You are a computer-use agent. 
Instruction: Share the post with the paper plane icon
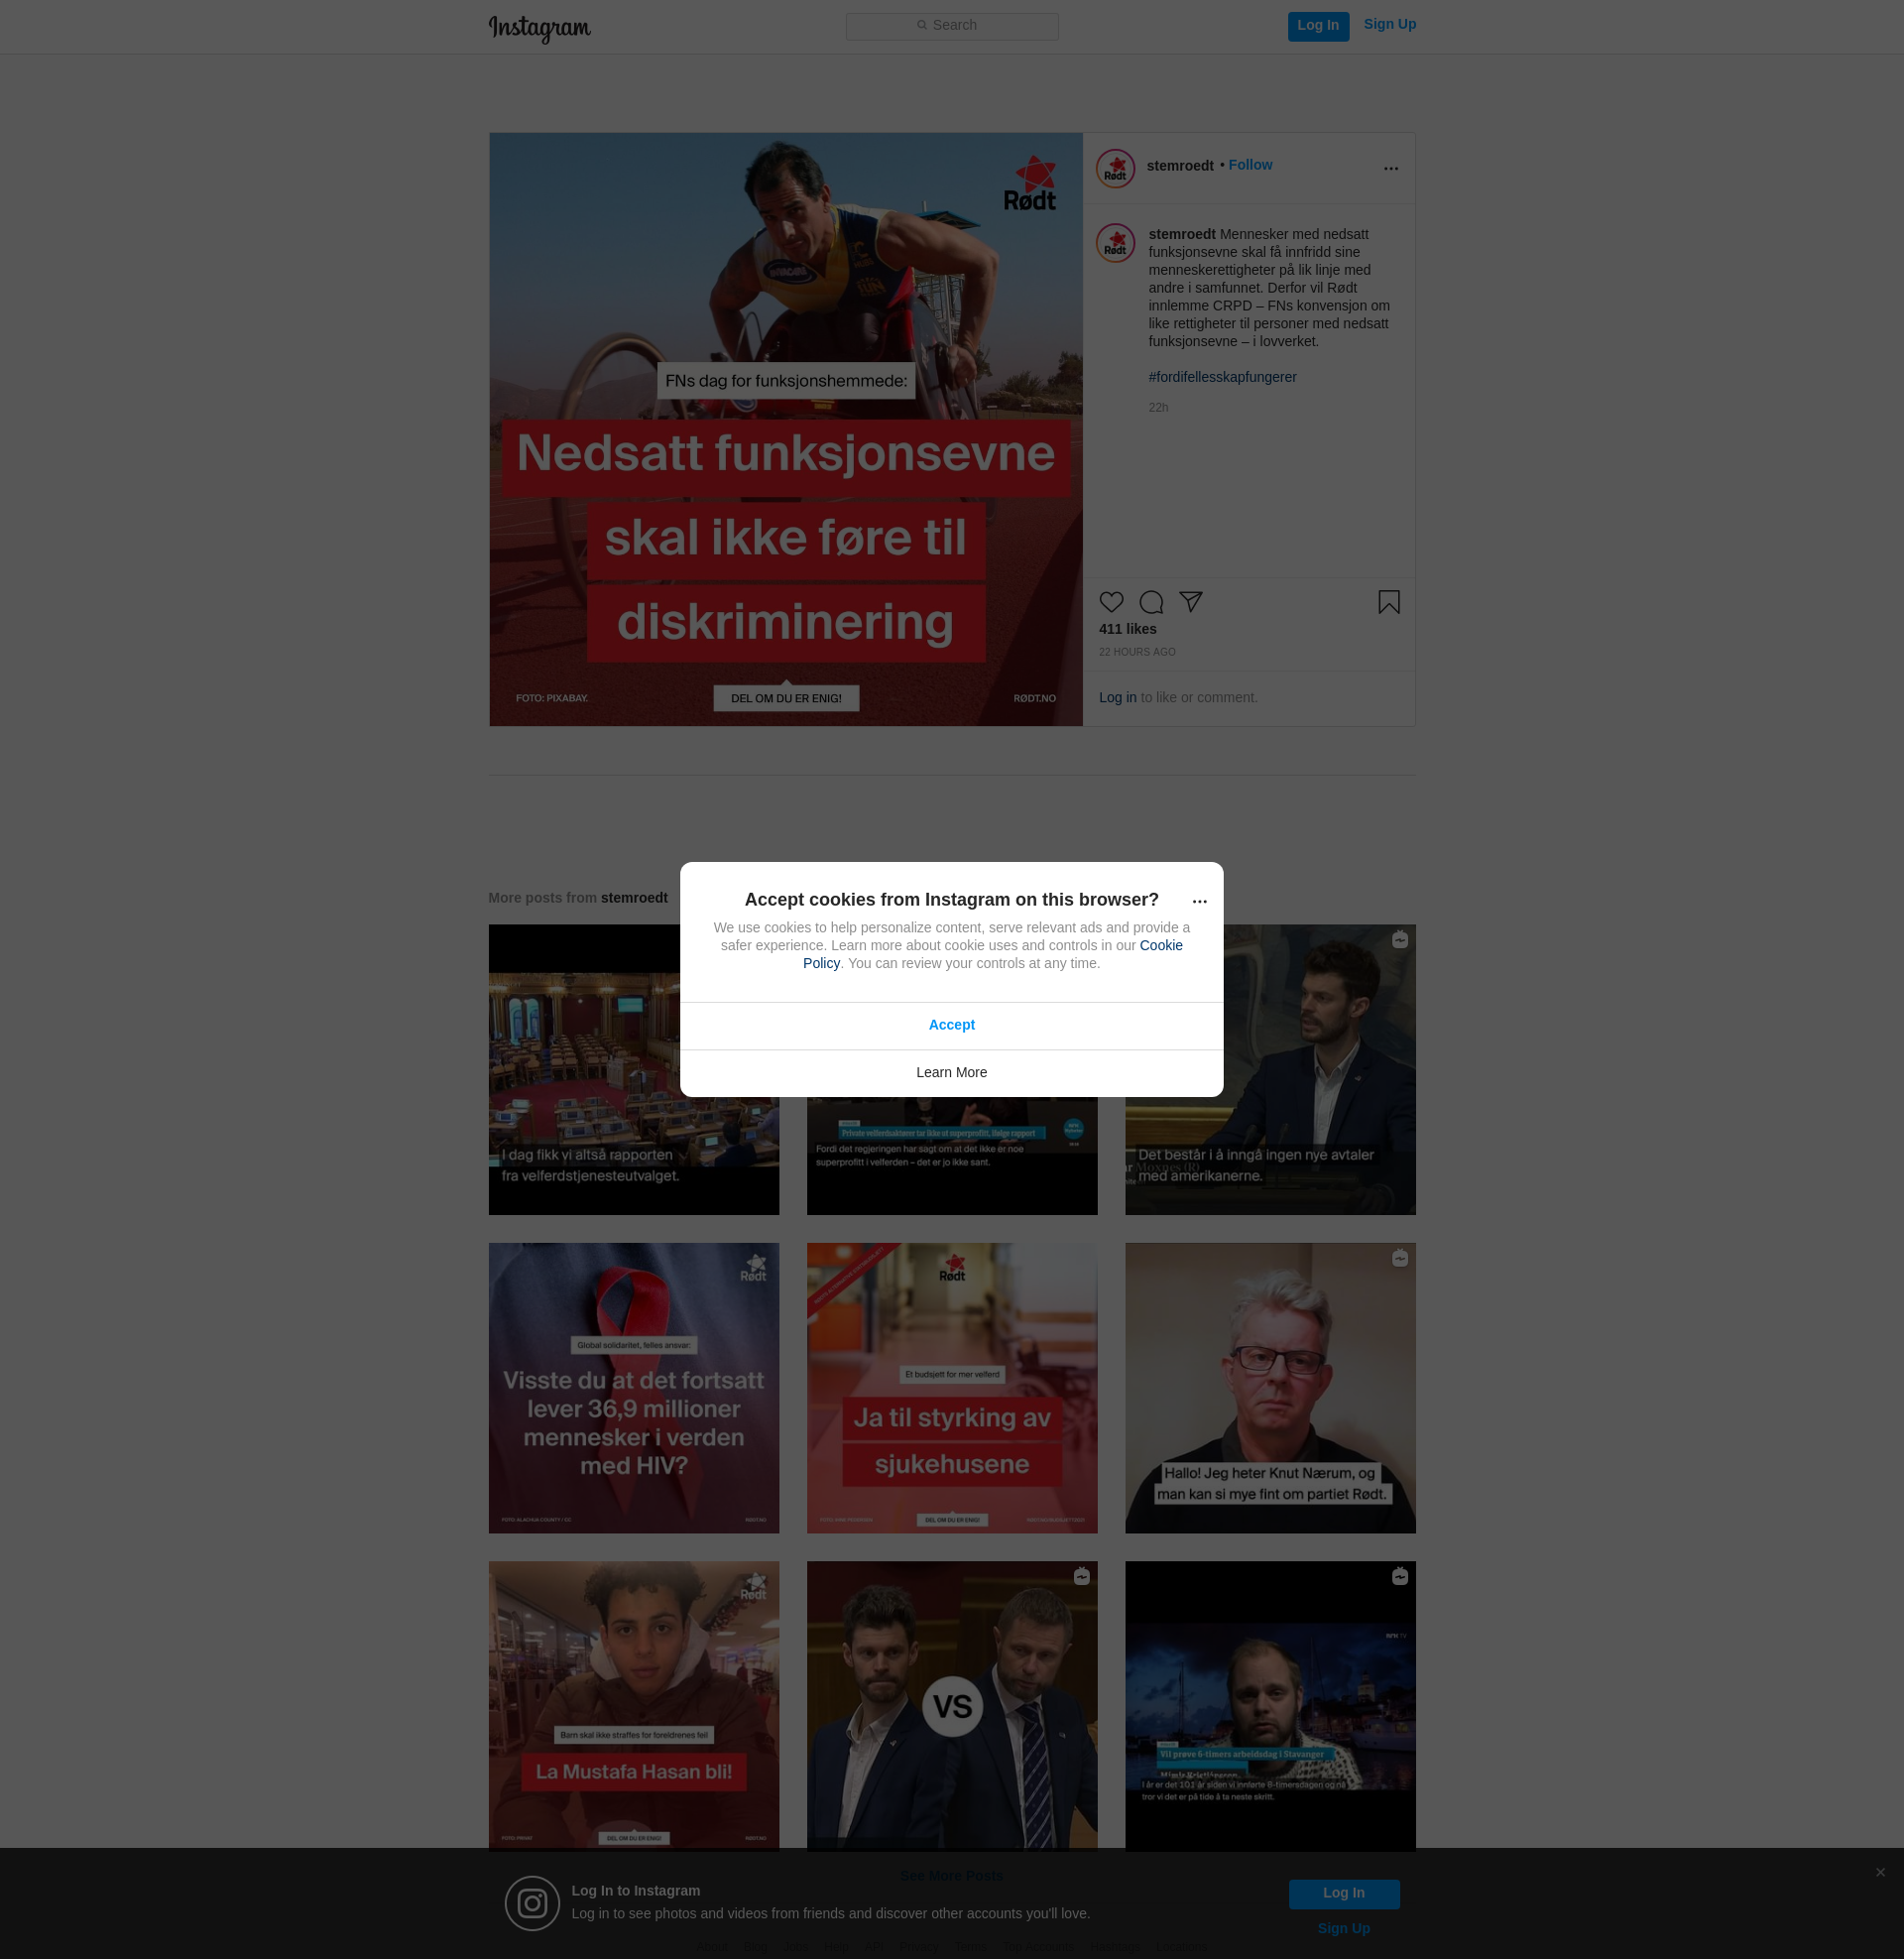click(x=1190, y=602)
